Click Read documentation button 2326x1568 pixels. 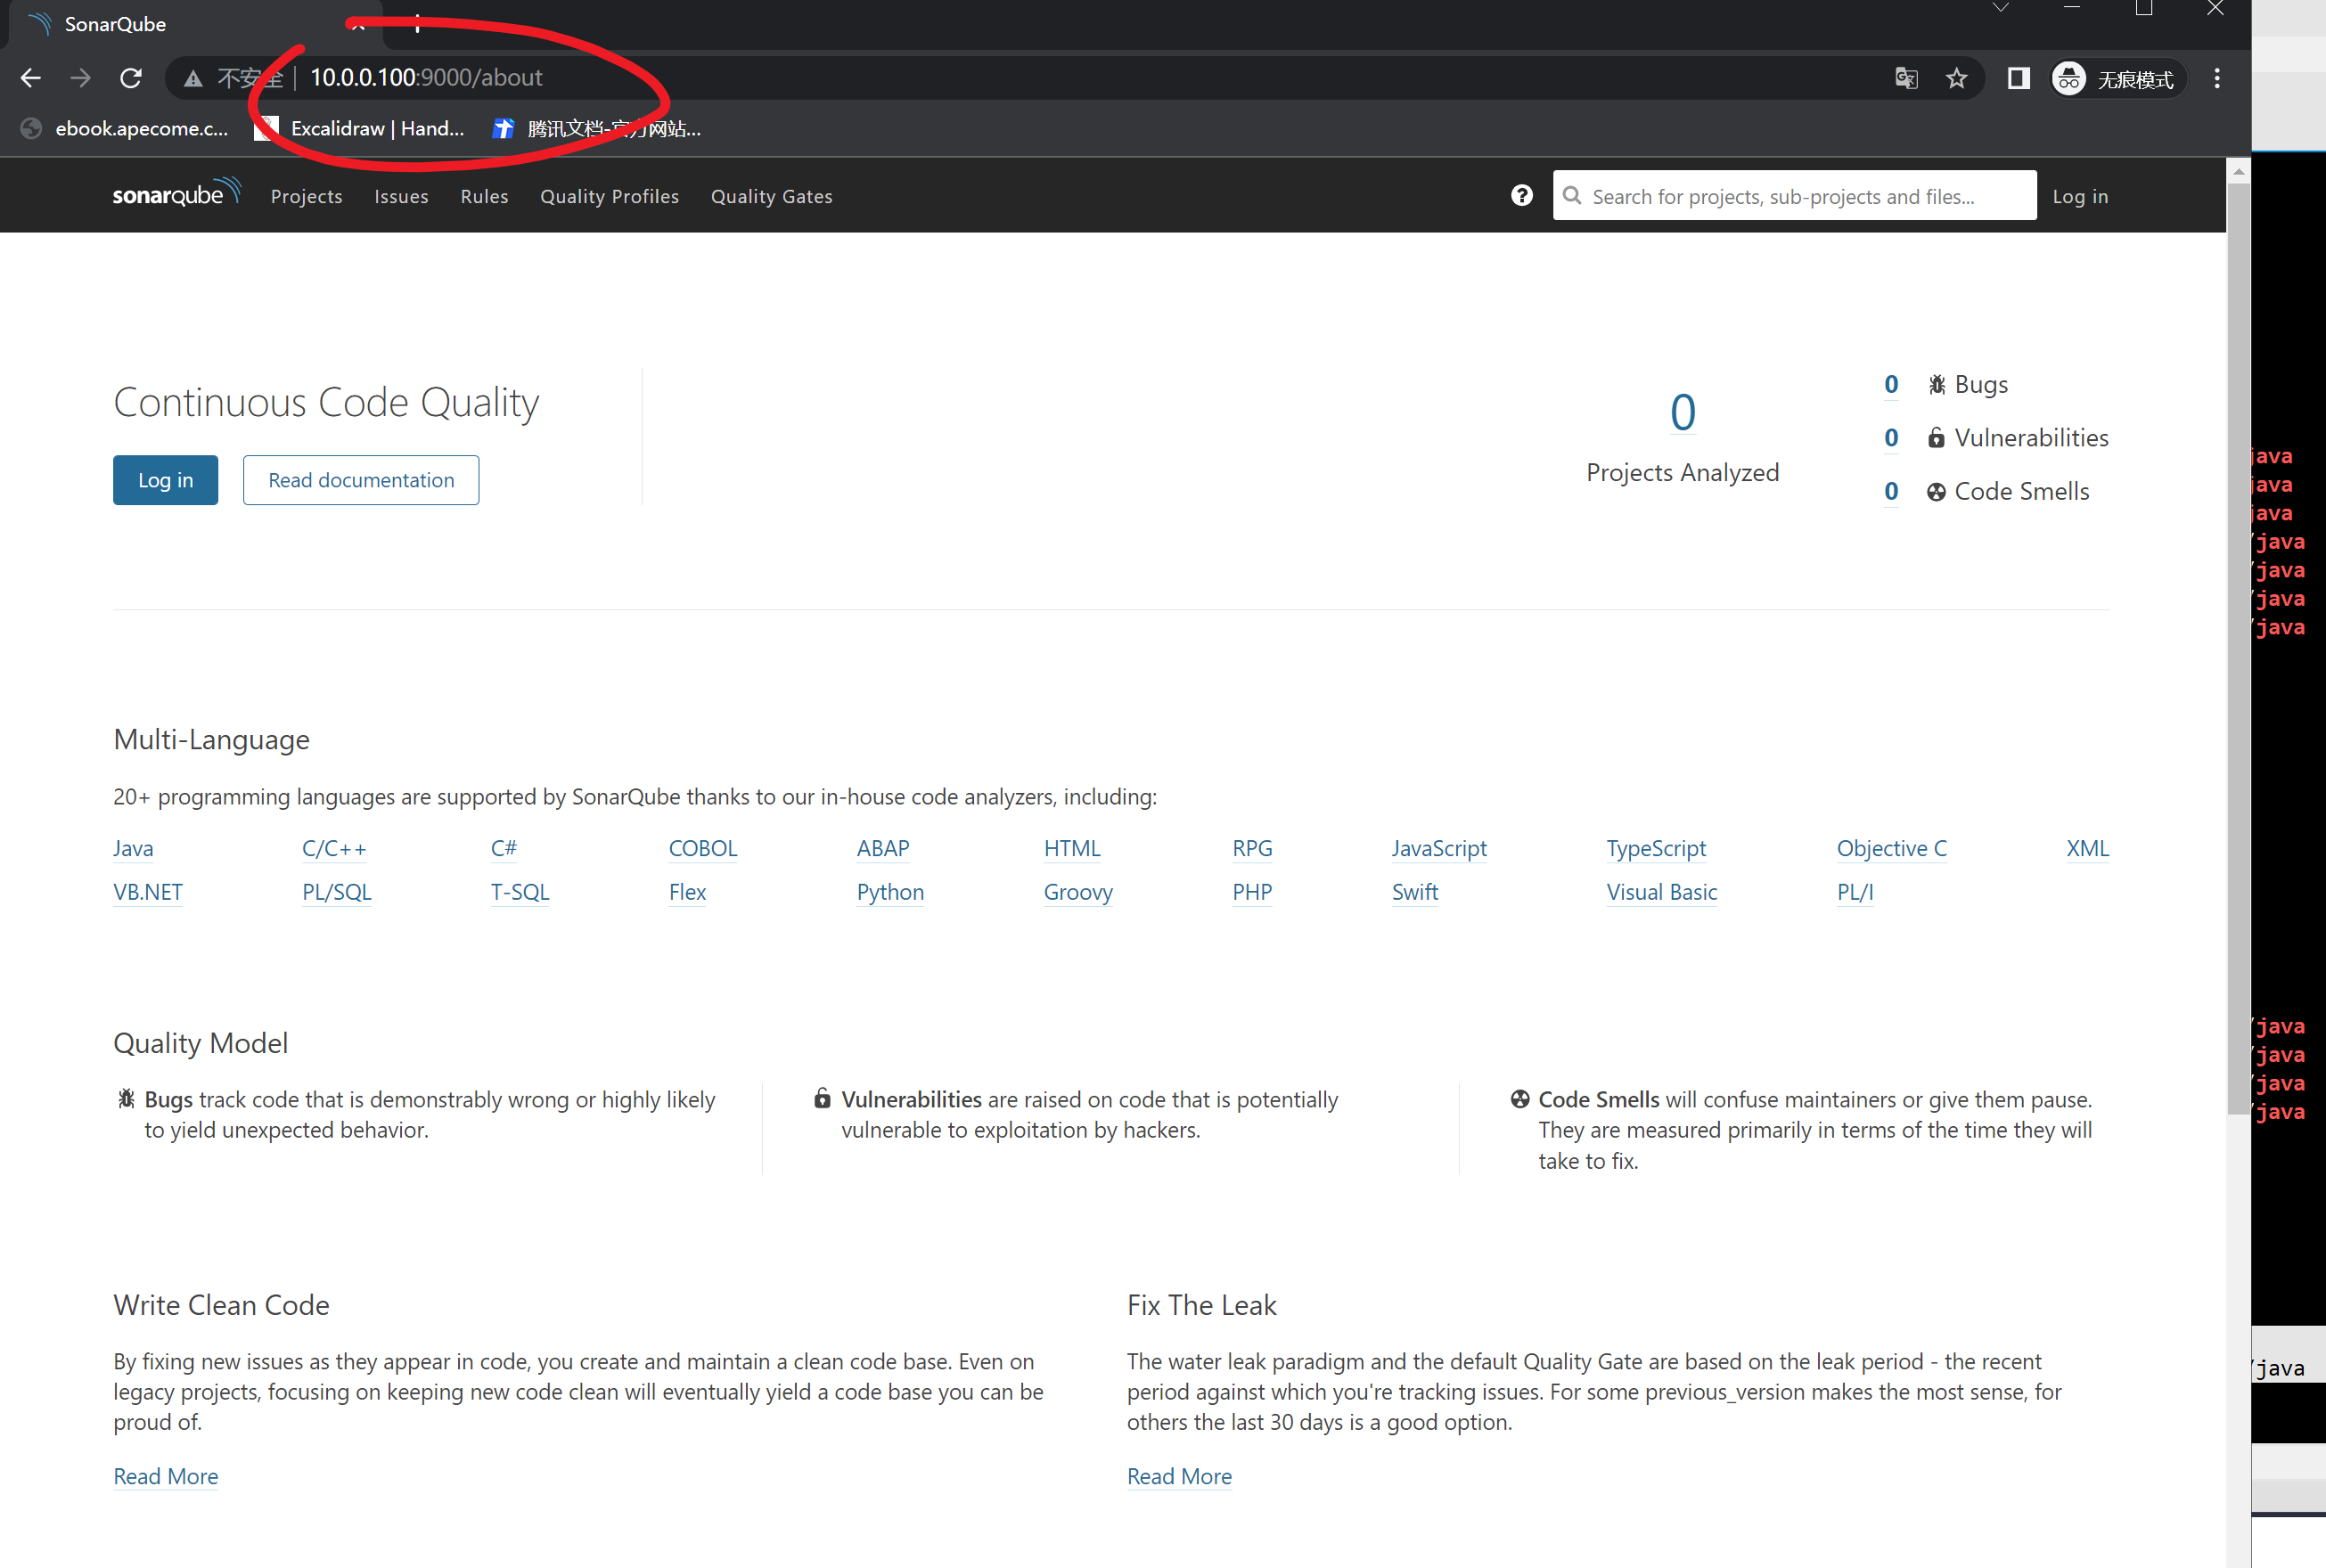pyautogui.click(x=361, y=480)
